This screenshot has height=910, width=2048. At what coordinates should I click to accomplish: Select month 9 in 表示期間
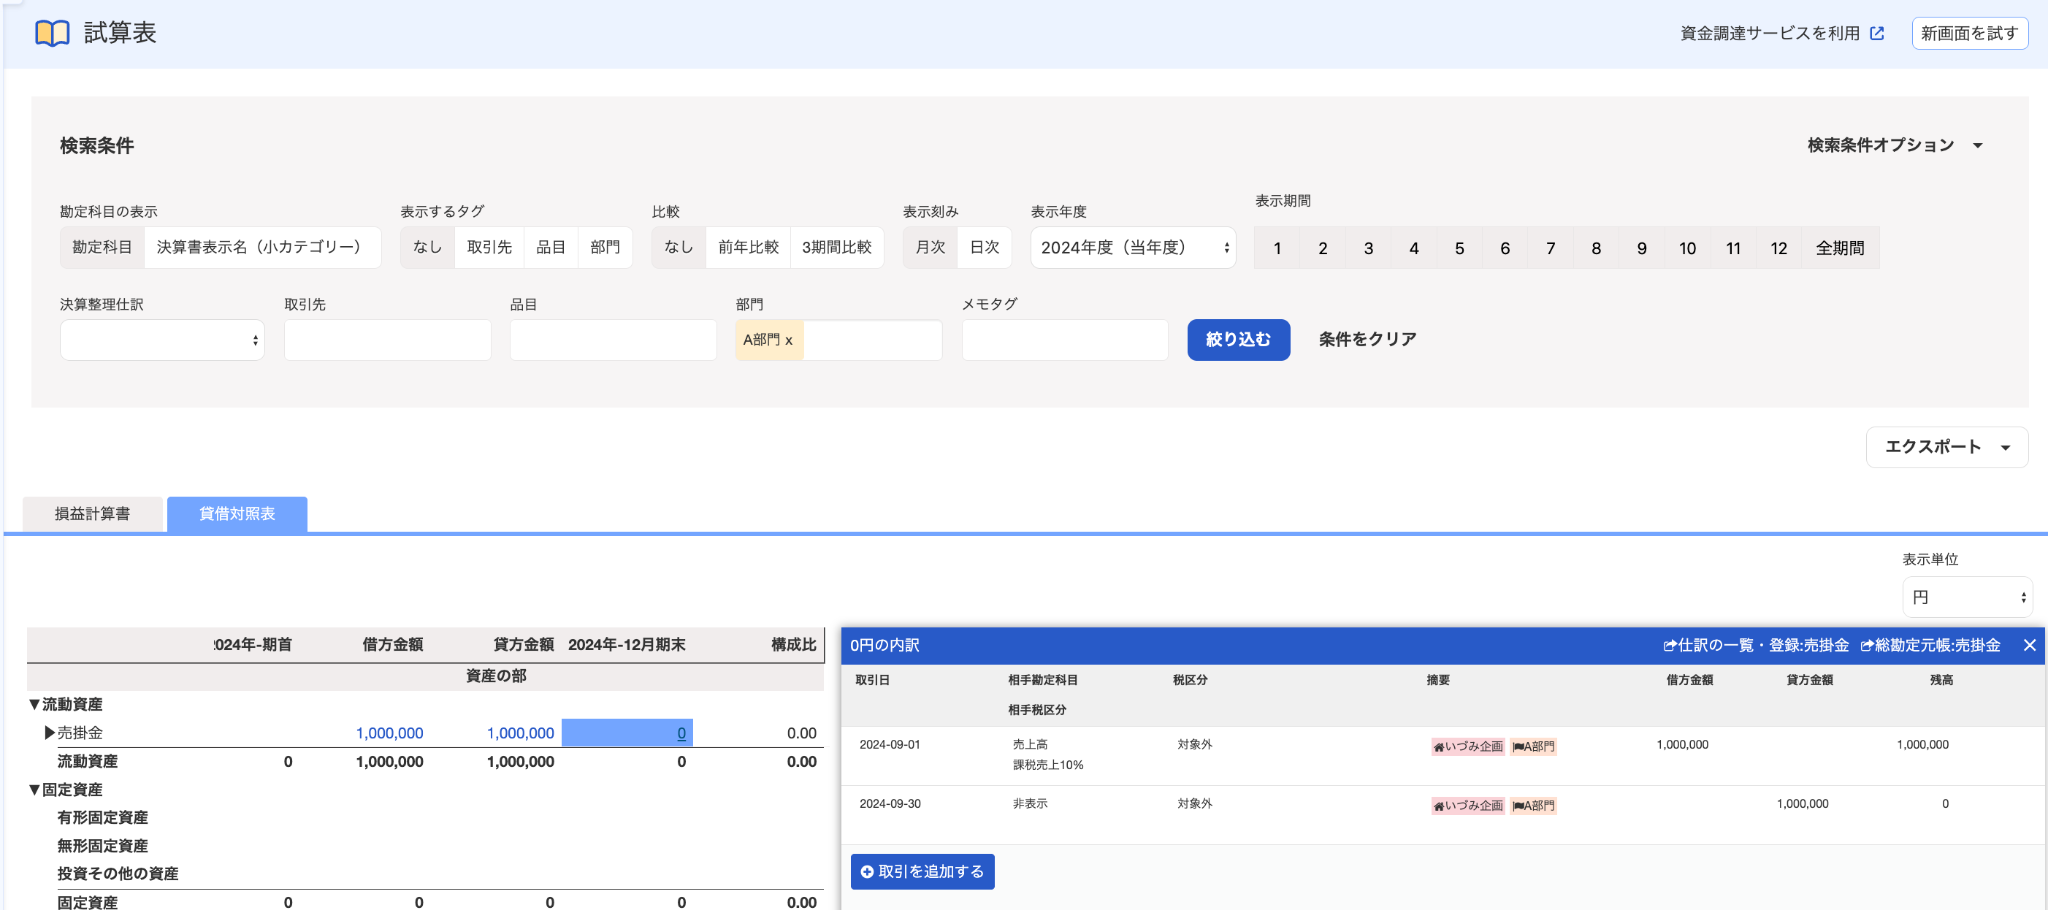tap(1642, 248)
